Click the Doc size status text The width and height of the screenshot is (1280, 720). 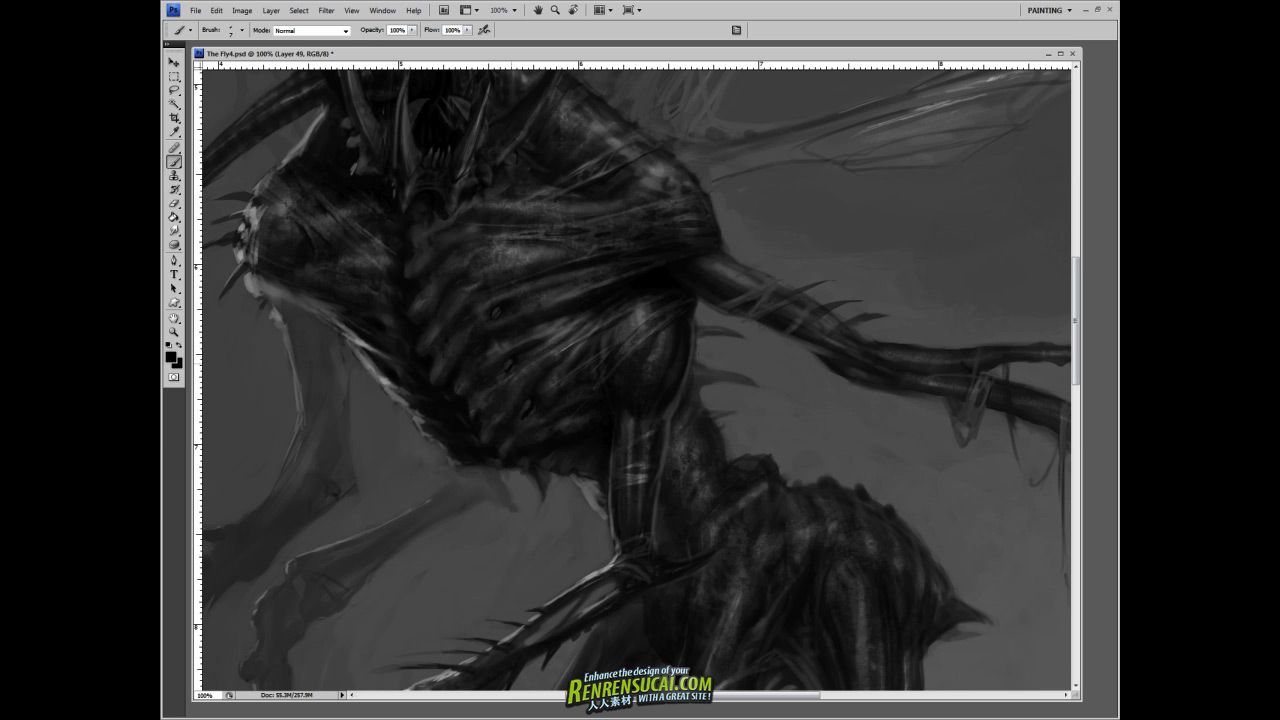pyautogui.click(x=287, y=695)
